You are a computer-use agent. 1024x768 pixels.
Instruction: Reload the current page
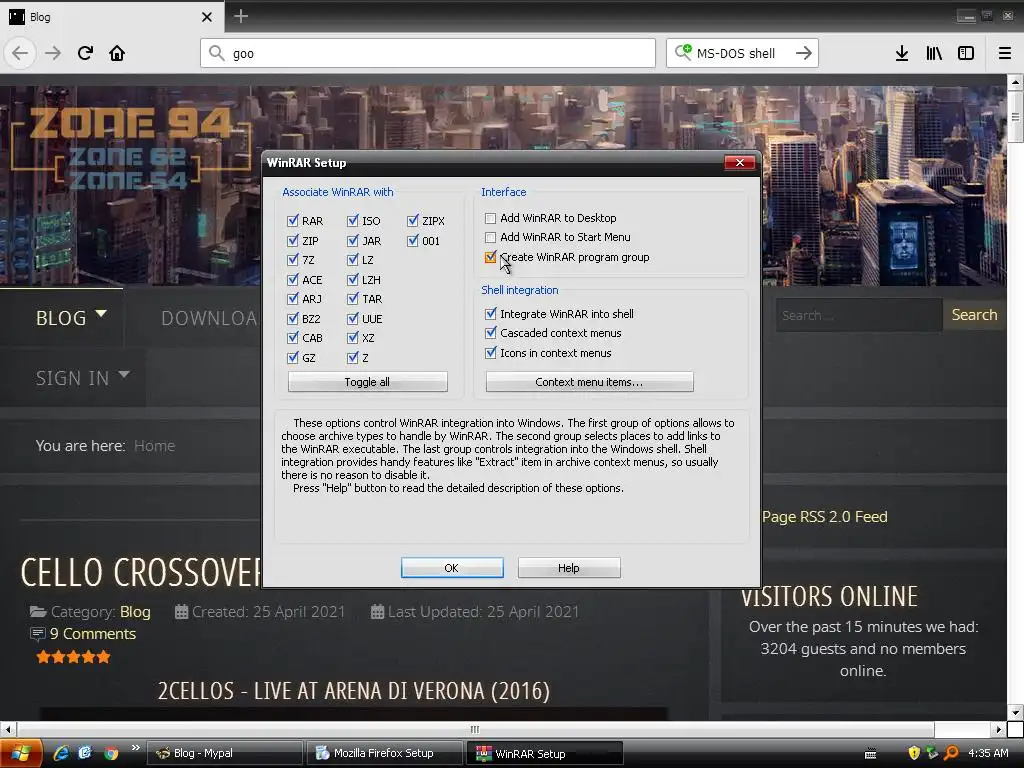click(85, 53)
